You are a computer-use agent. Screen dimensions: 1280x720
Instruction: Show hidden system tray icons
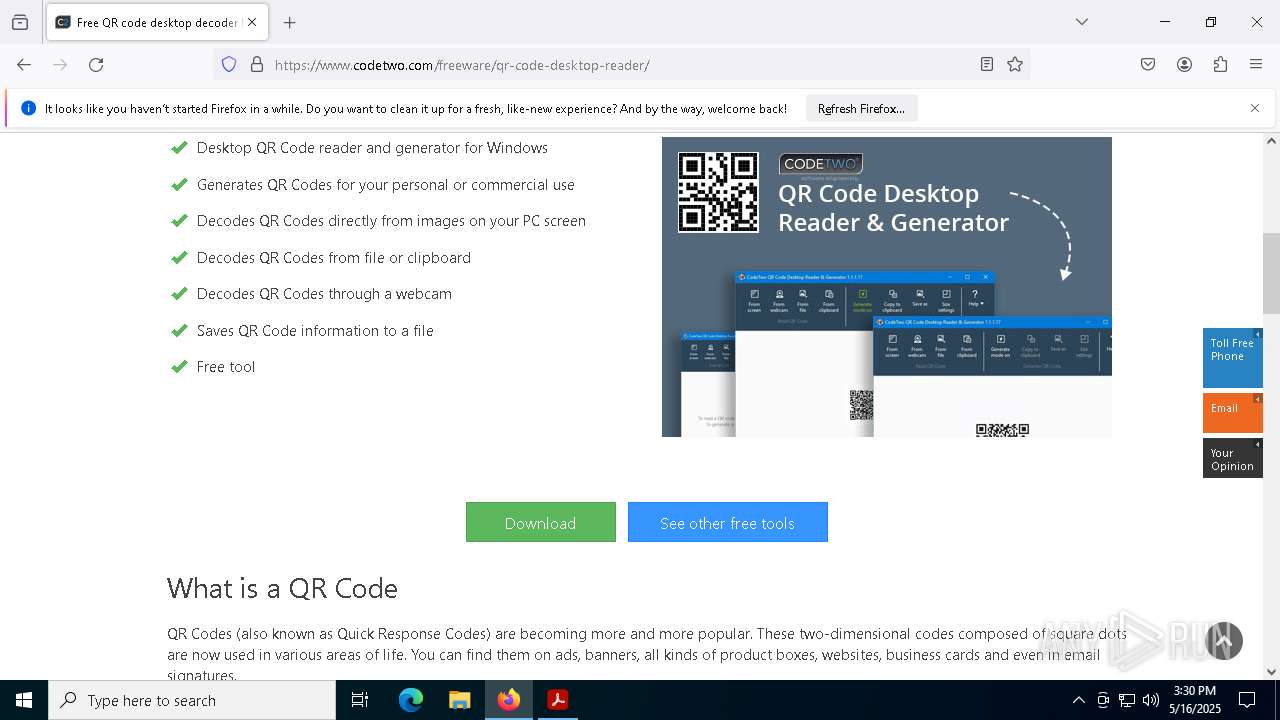point(1078,700)
